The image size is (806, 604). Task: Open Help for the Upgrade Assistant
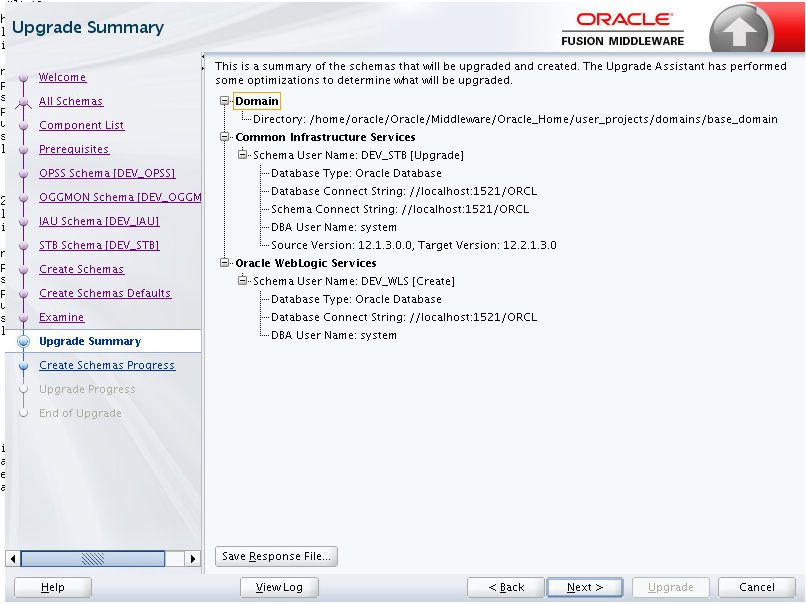[52, 587]
